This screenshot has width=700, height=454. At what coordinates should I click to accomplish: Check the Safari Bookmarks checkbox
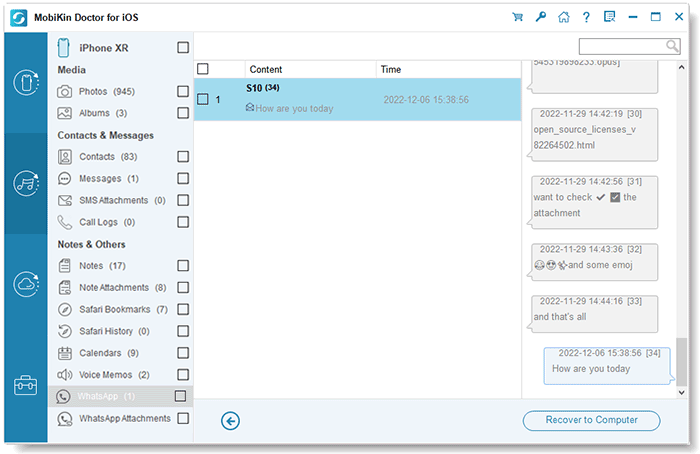183,309
